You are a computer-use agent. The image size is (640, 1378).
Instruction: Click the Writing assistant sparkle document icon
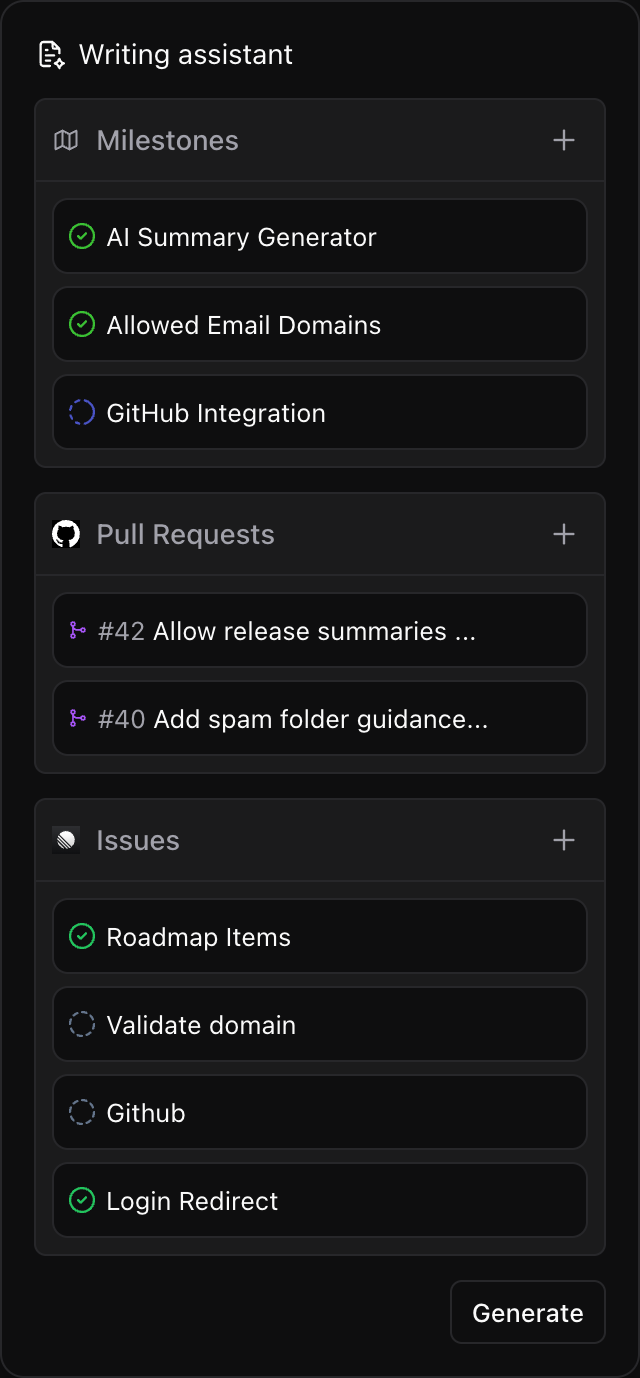click(51, 55)
